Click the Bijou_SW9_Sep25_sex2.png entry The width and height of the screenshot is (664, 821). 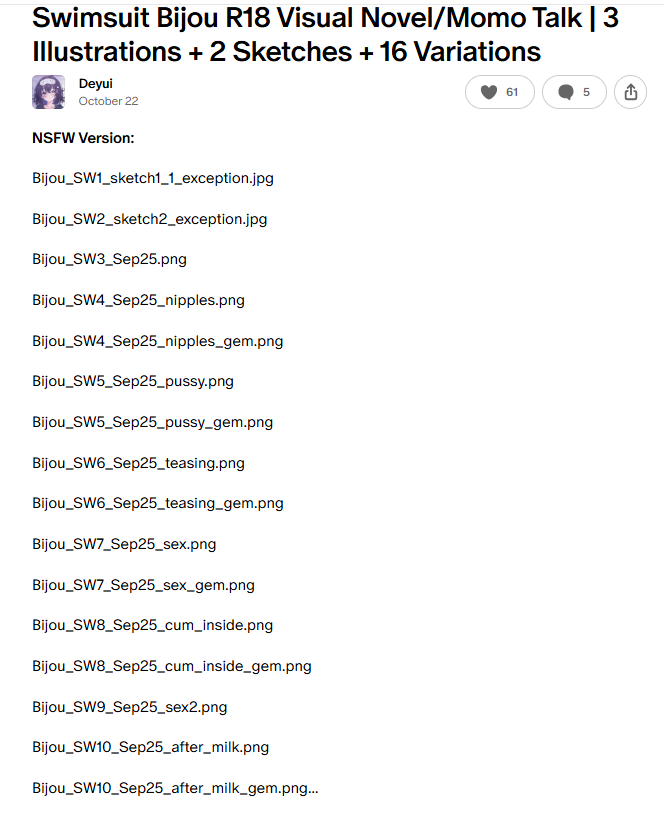pos(129,707)
